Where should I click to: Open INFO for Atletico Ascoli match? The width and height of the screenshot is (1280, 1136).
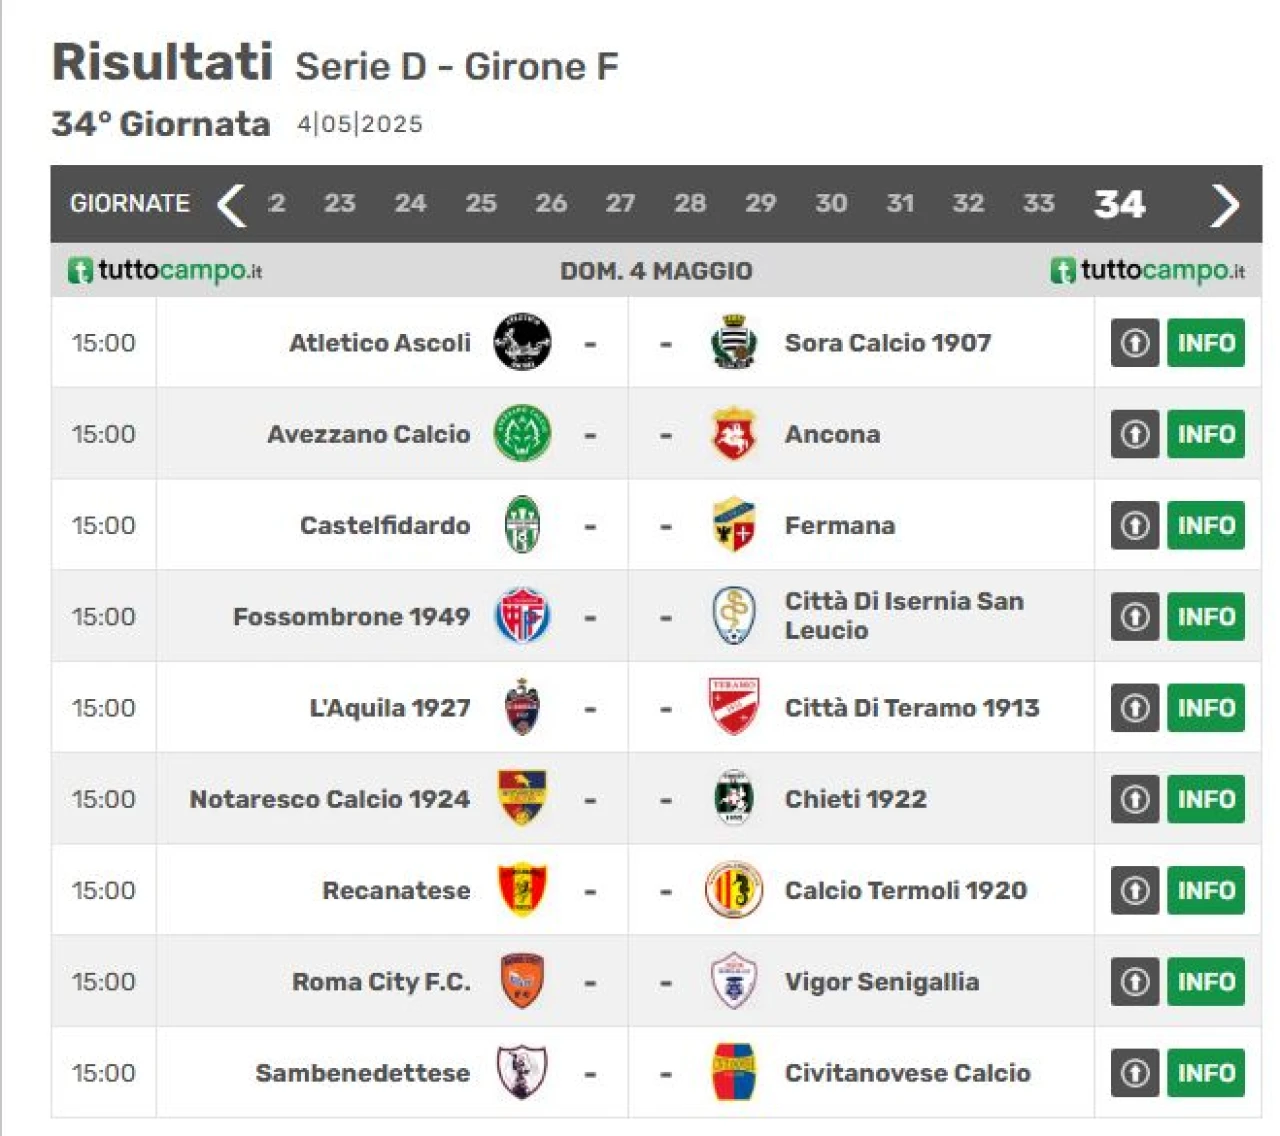point(1206,343)
